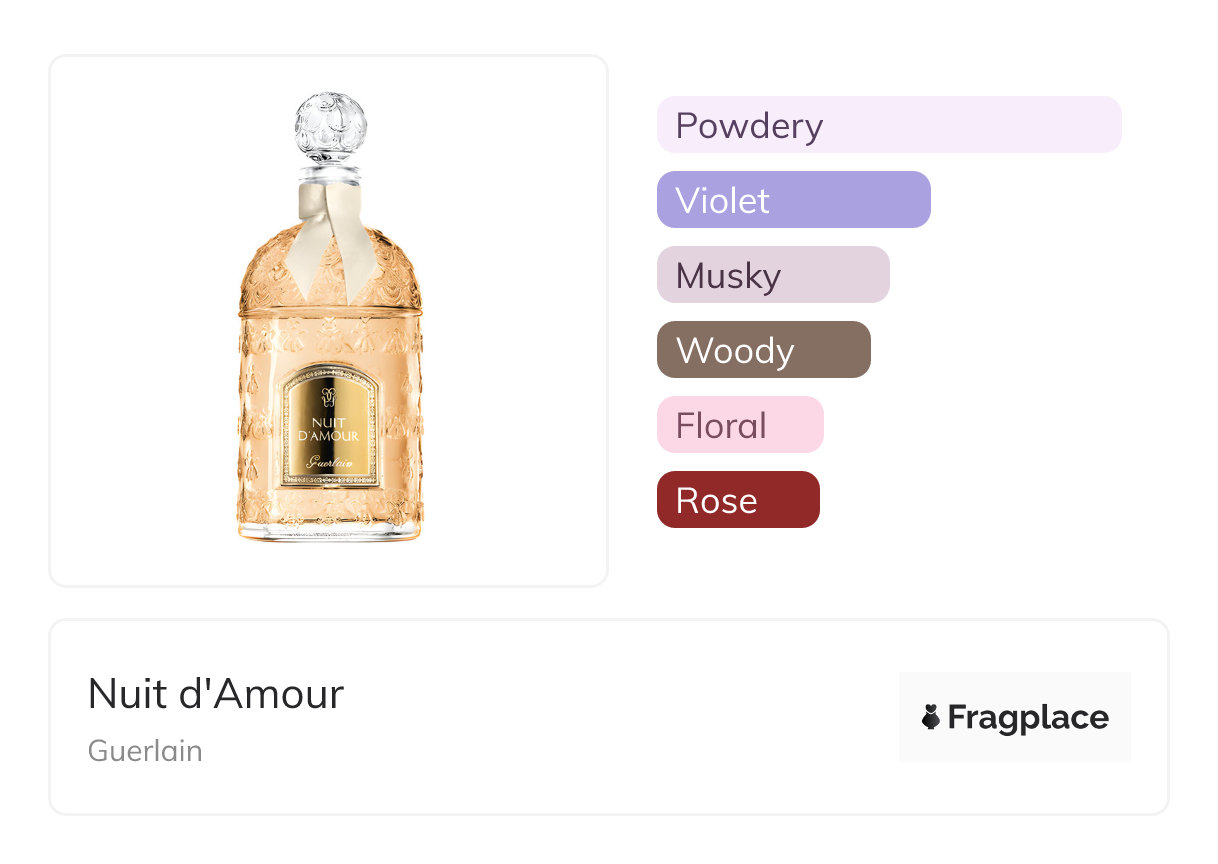
Task: Click the Fragplace bee logo icon
Action: pos(930,717)
